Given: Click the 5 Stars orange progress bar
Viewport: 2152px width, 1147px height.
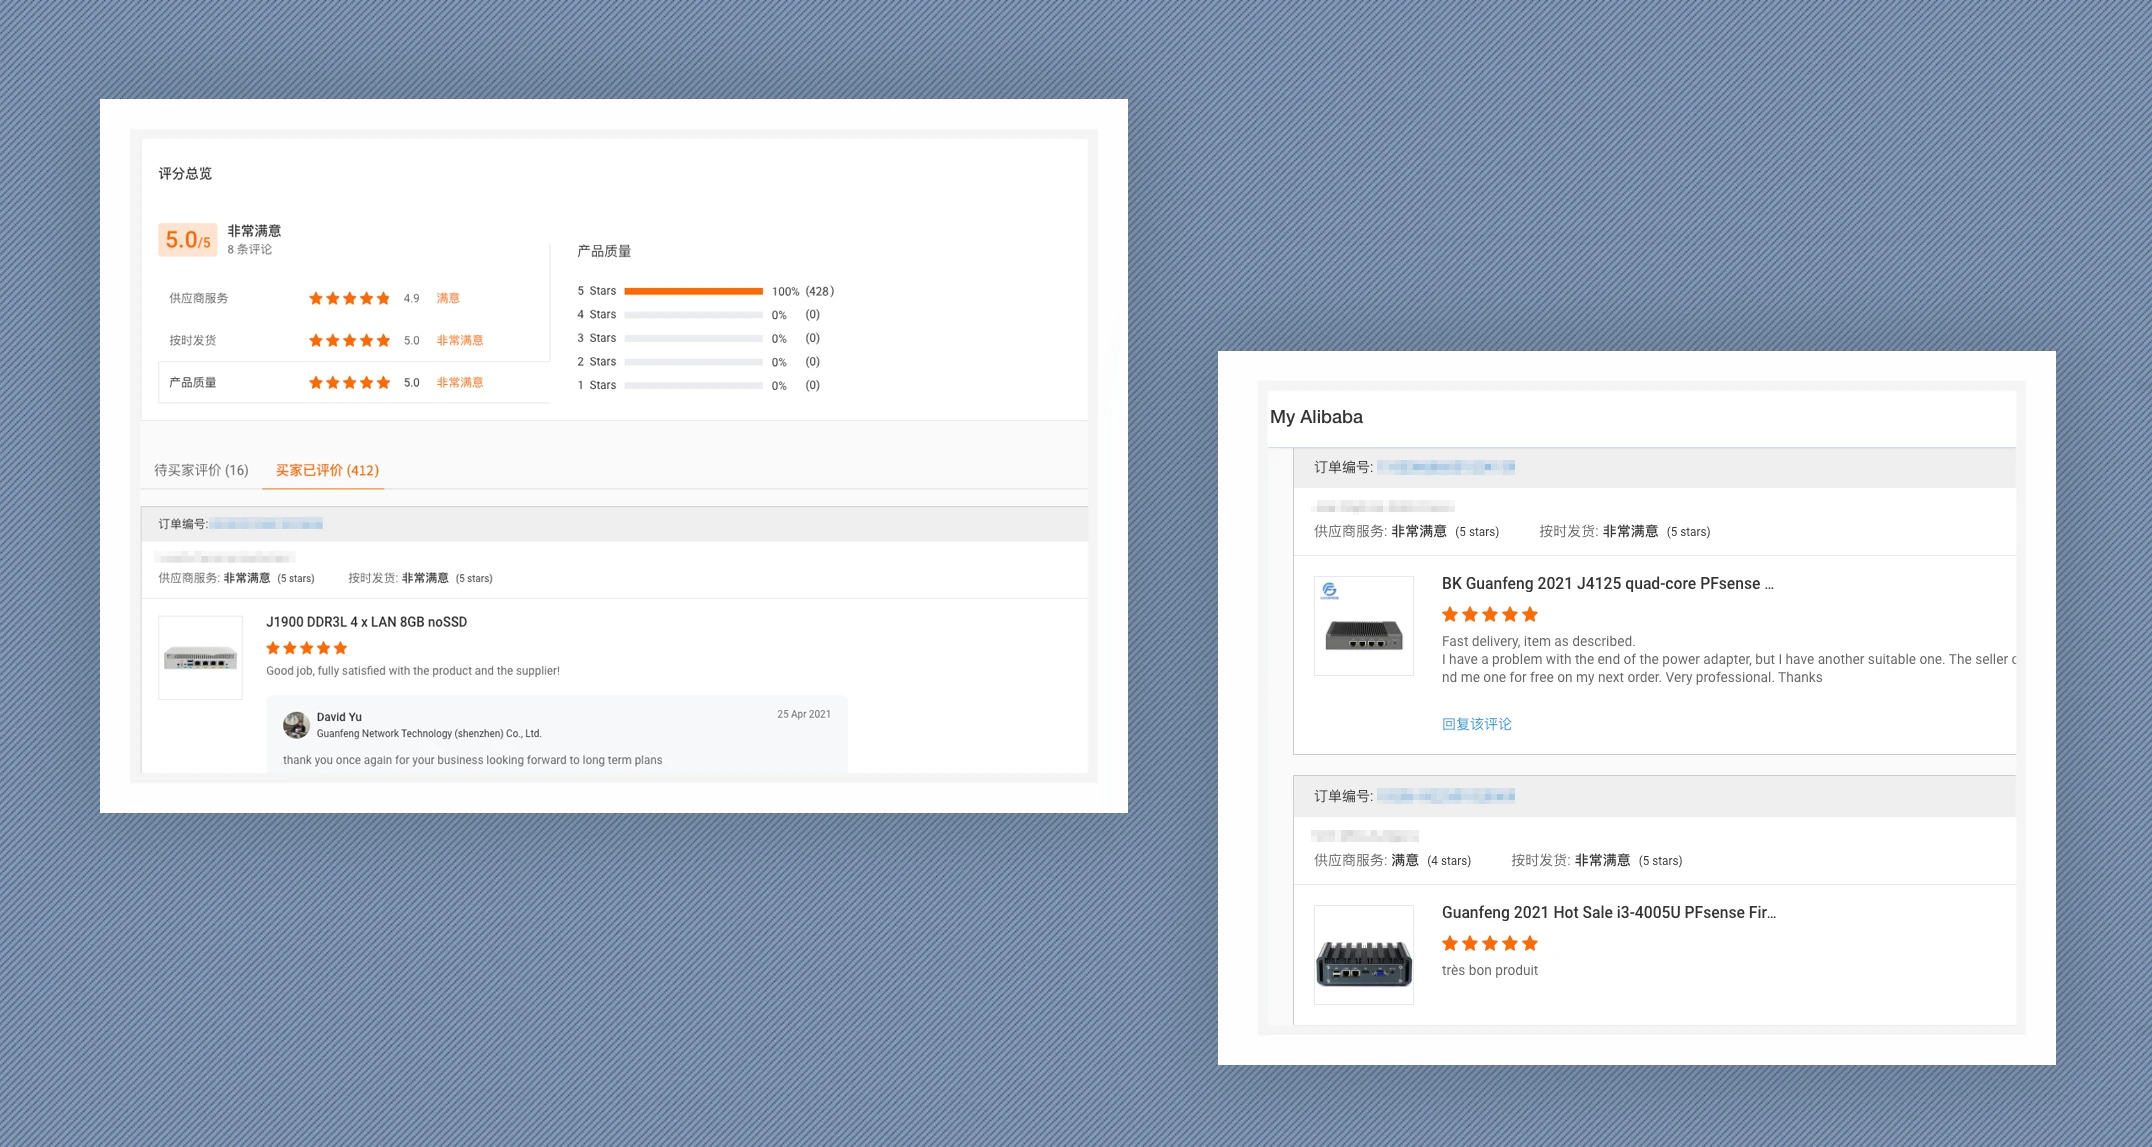Looking at the screenshot, I should (693, 291).
